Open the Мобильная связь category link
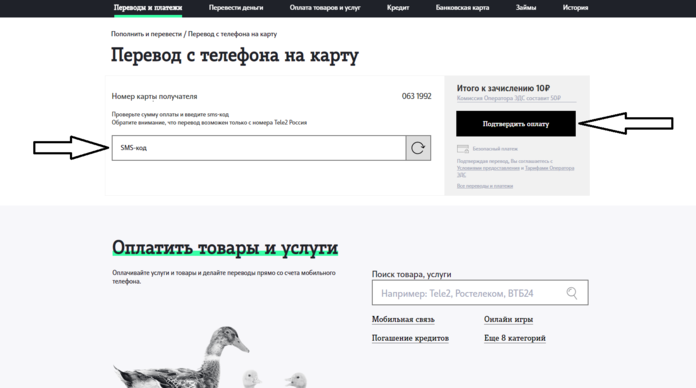This screenshot has width=696, height=388. pos(403,319)
